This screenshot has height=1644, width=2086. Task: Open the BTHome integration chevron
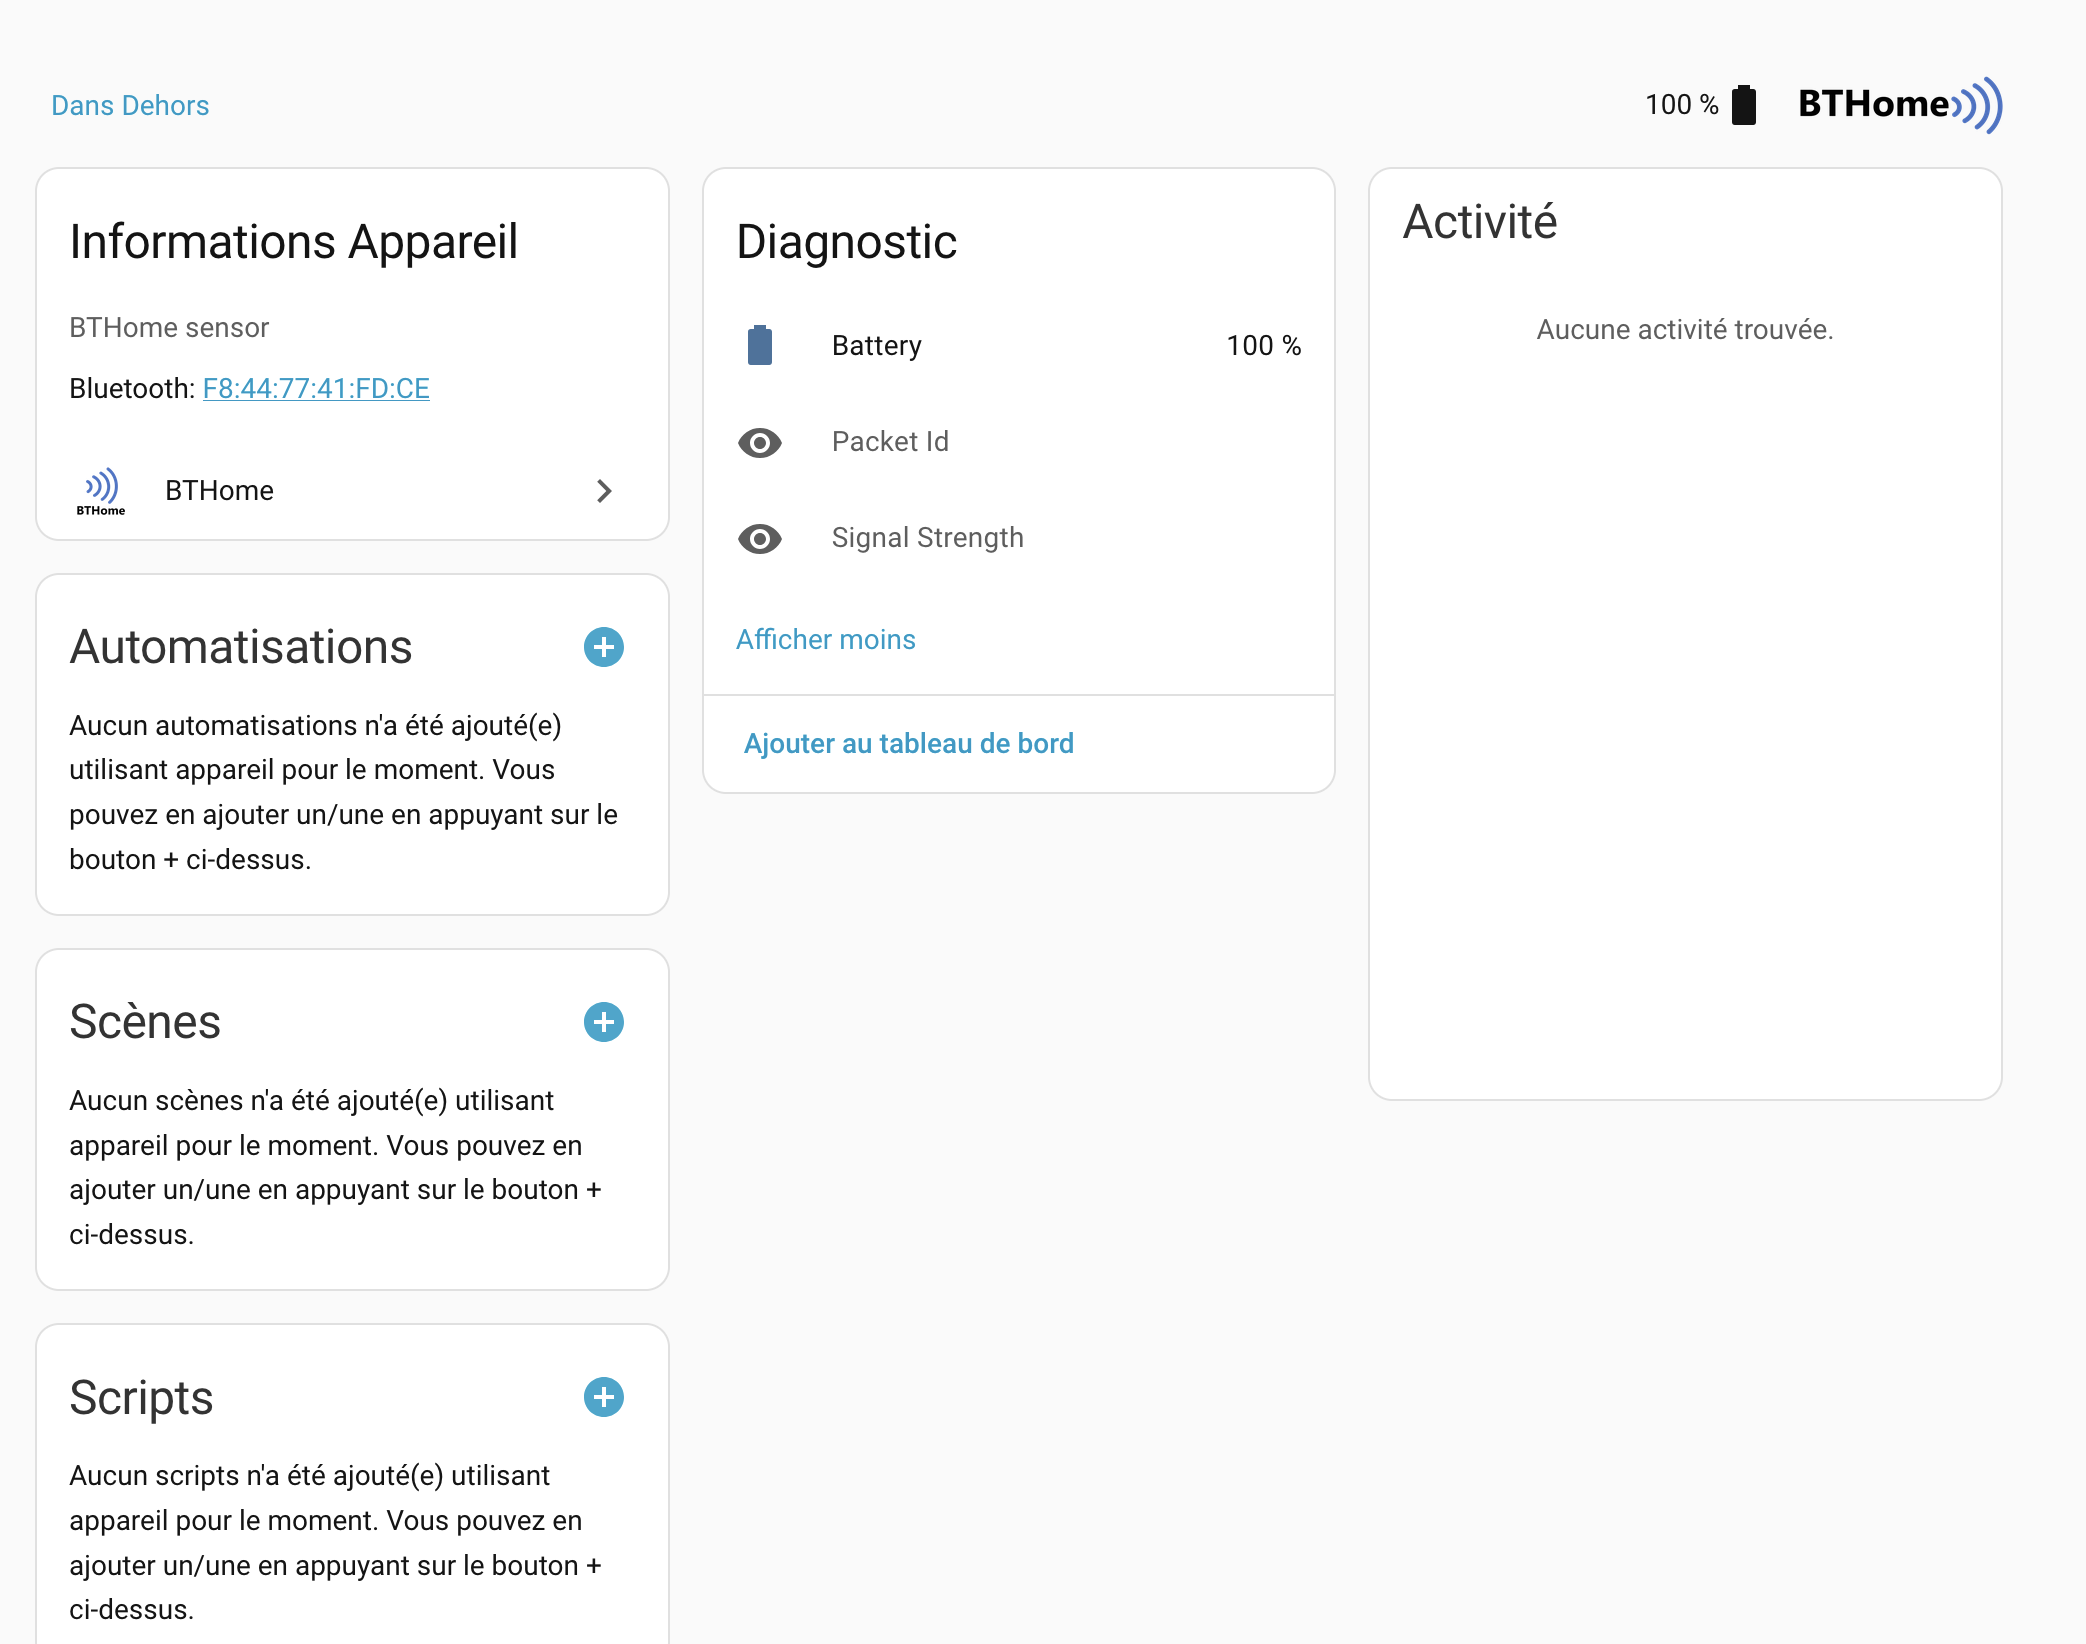pyautogui.click(x=604, y=491)
